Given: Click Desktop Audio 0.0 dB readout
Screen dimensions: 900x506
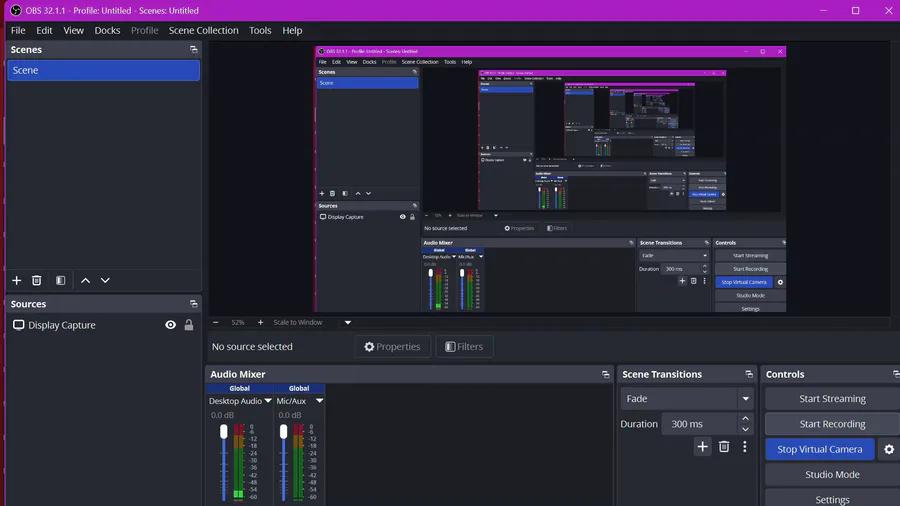Looking at the screenshot, I should (x=222, y=415).
